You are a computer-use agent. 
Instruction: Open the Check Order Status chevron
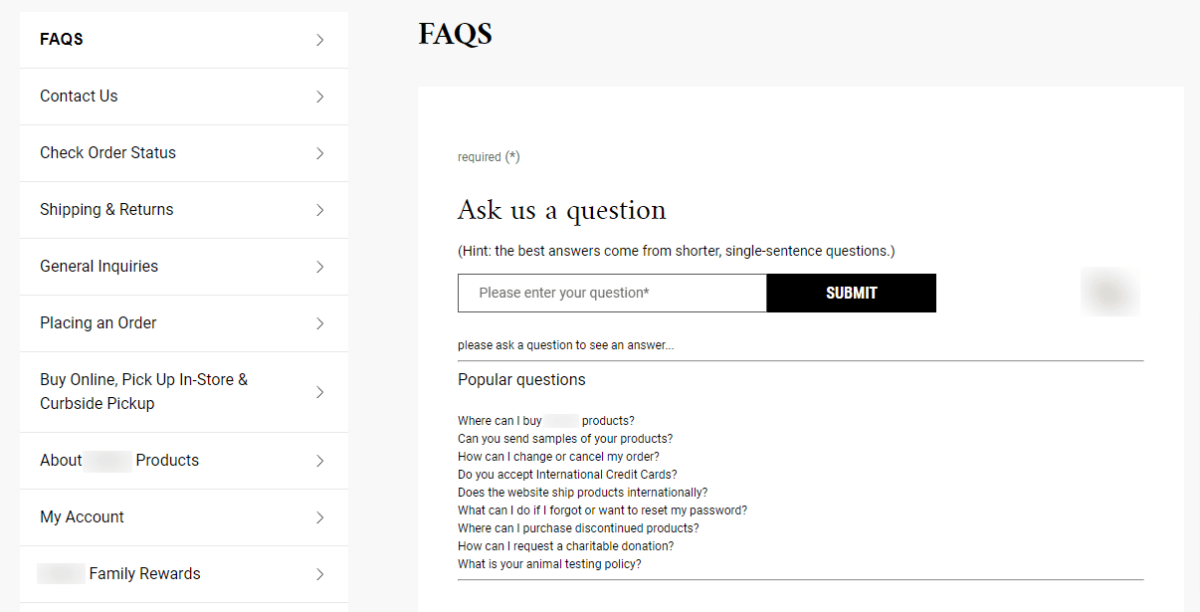point(319,152)
